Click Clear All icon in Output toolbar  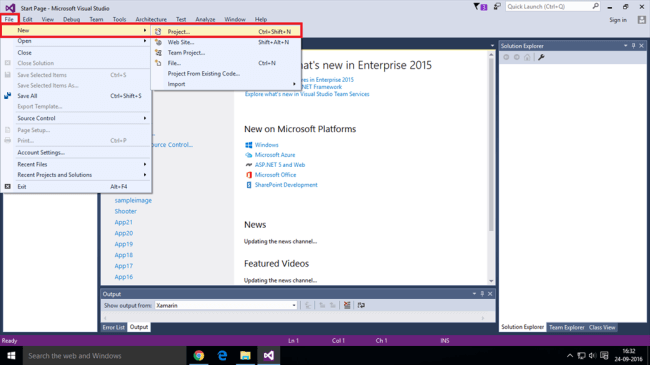tap(347, 305)
